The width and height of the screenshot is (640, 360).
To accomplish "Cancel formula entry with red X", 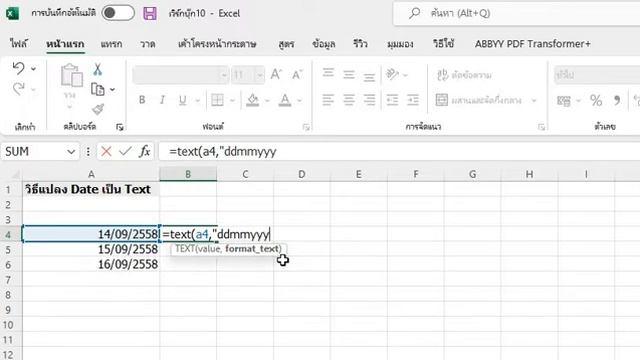I will [x=106, y=151].
